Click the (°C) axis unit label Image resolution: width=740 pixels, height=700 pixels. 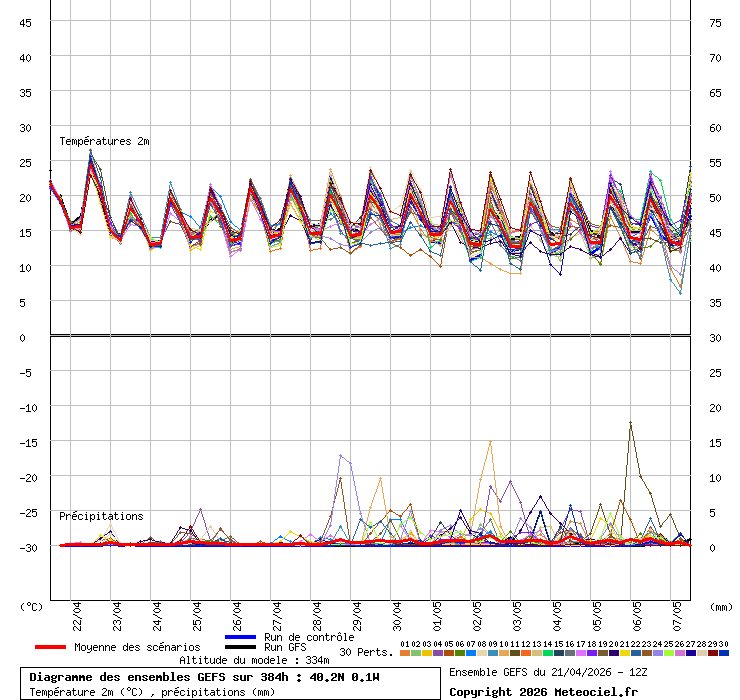pyautogui.click(x=32, y=606)
